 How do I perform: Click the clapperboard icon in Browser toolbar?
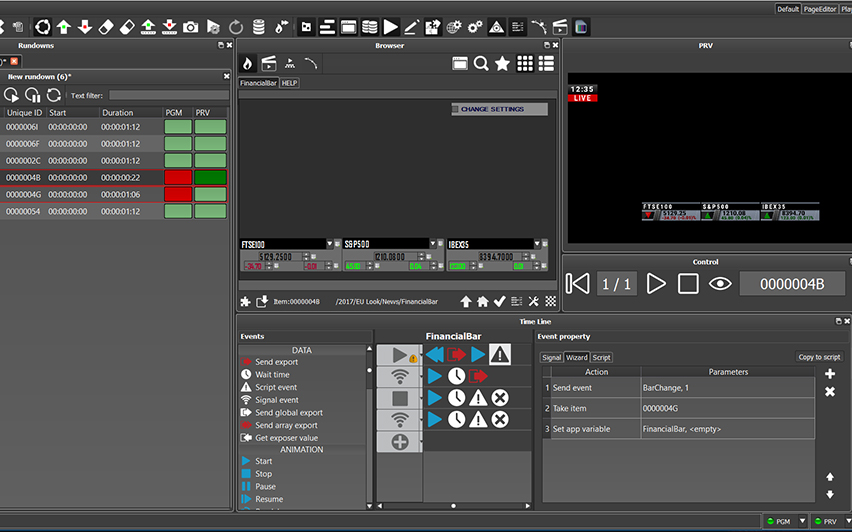click(x=268, y=64)
